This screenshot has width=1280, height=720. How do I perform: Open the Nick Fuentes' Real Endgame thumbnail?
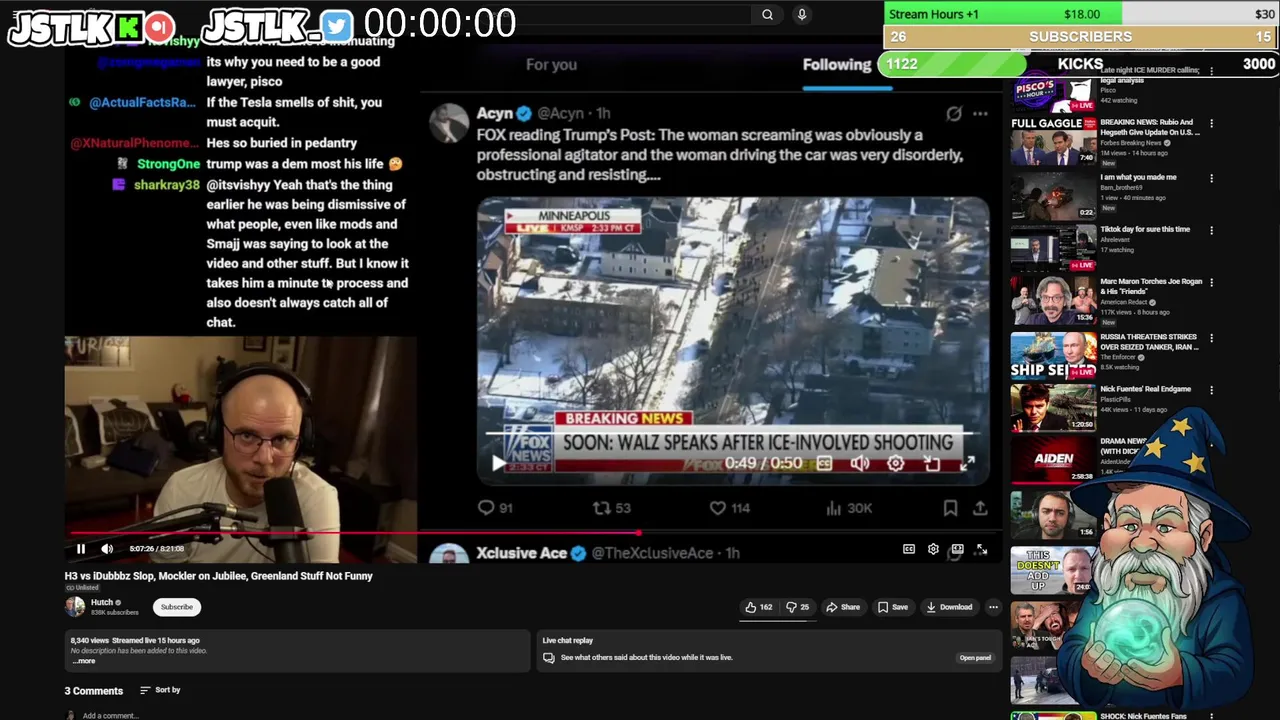click(x=1053, y=408)
